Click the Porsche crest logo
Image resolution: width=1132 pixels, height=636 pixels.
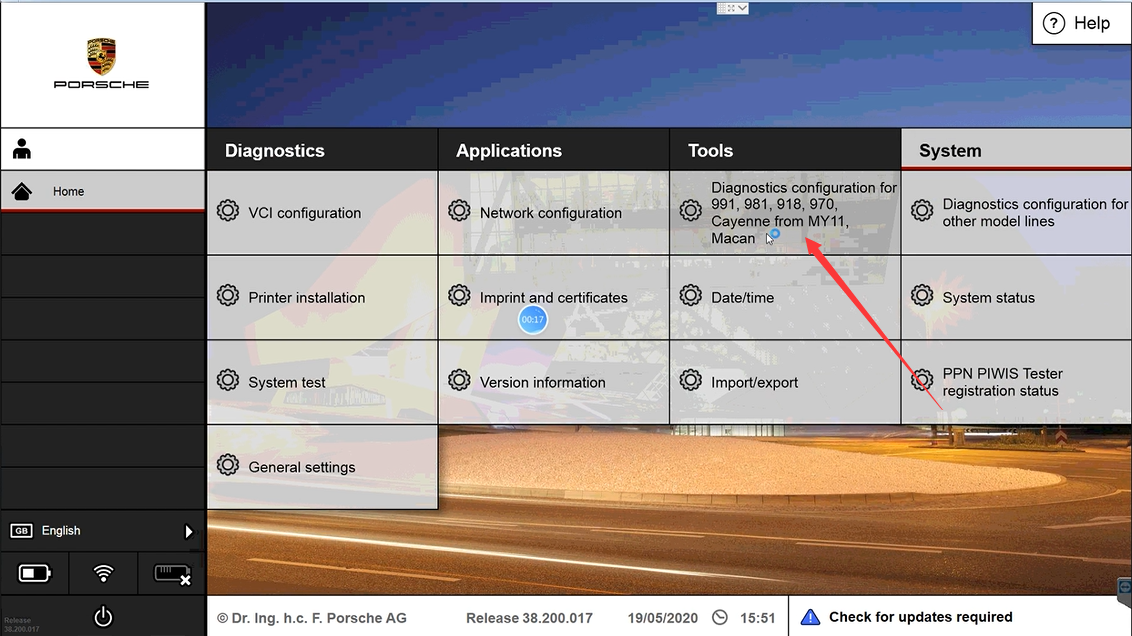pos(101,56)
